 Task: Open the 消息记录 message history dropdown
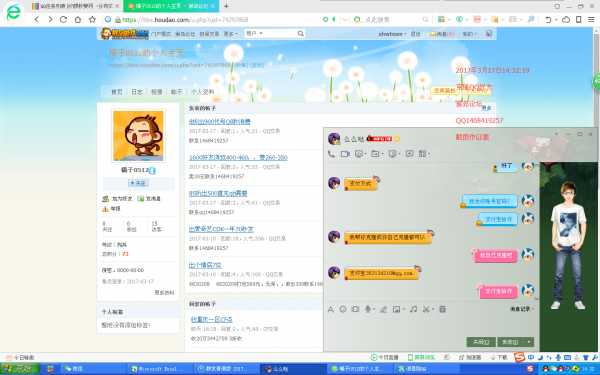(522, 309)
